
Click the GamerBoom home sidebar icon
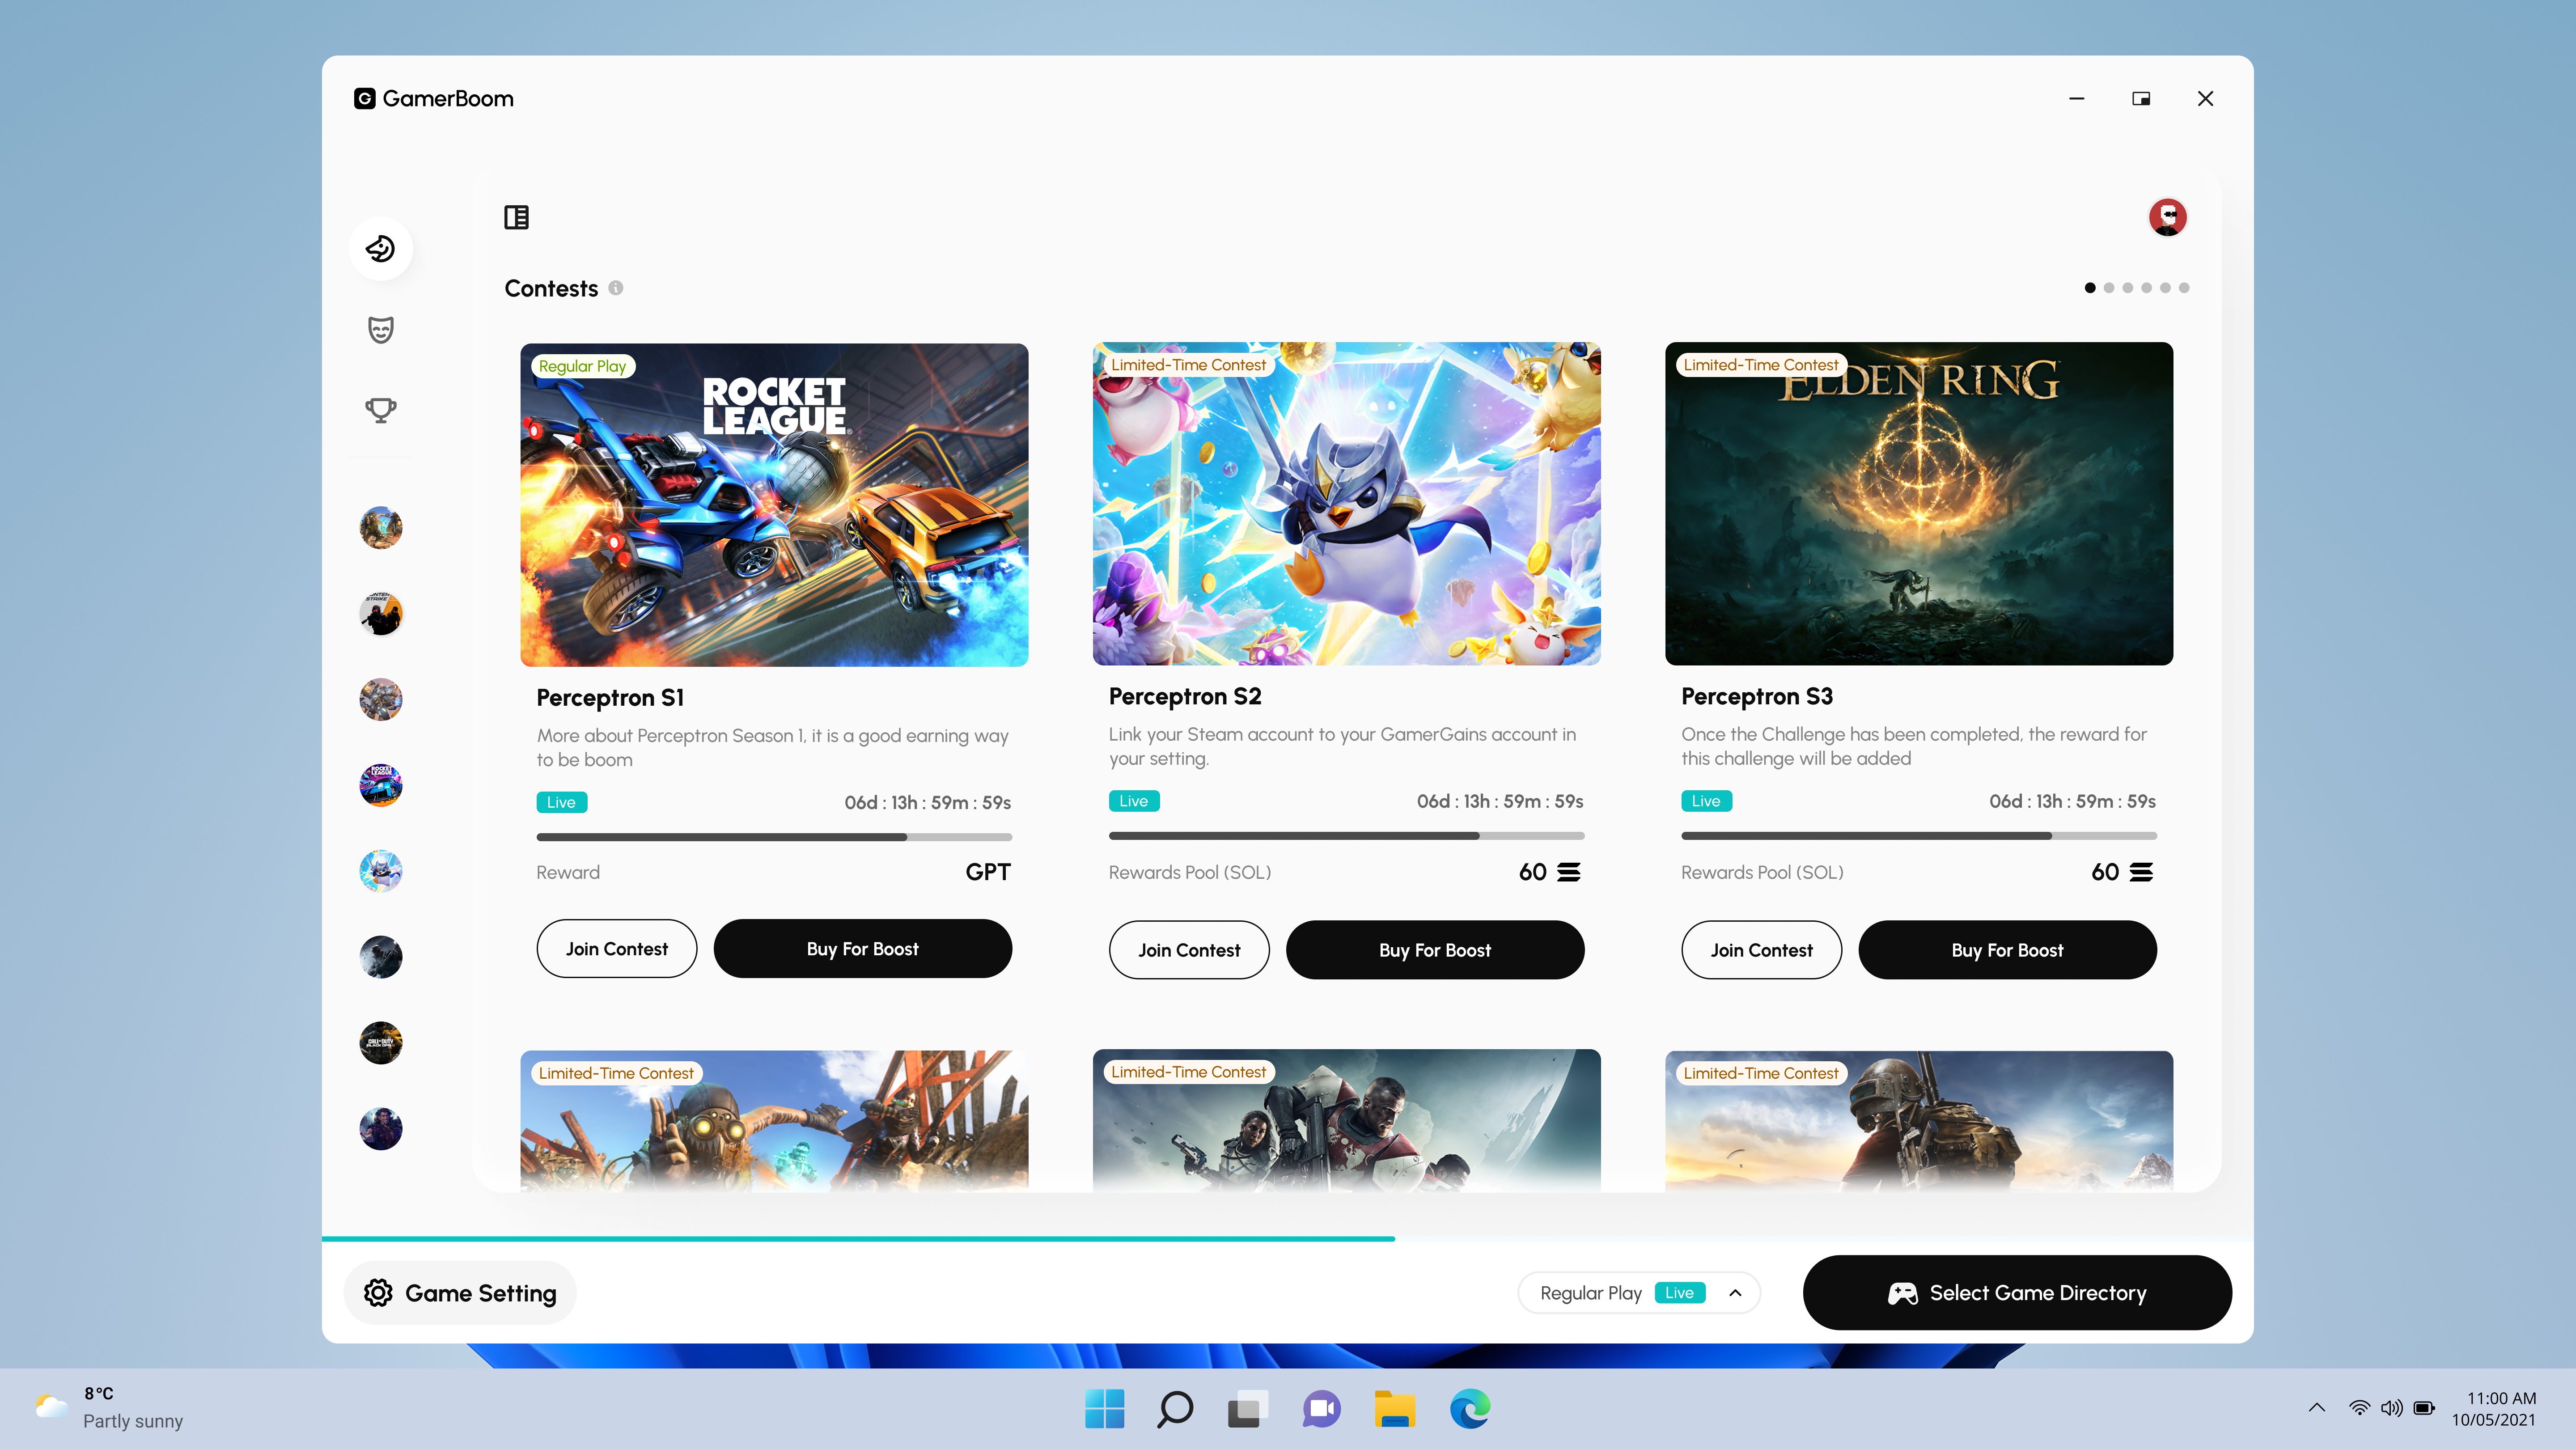click(x=381, y=248)
